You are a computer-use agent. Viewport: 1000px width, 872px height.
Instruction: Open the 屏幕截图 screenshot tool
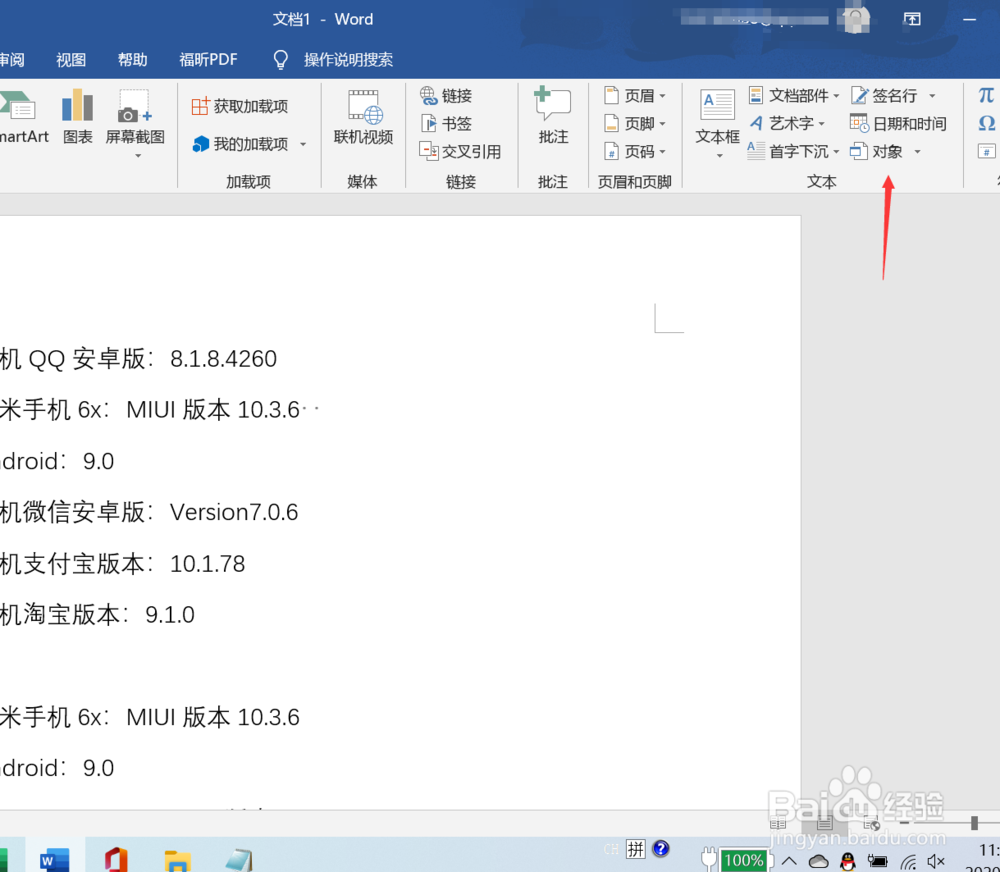[135, 115]
